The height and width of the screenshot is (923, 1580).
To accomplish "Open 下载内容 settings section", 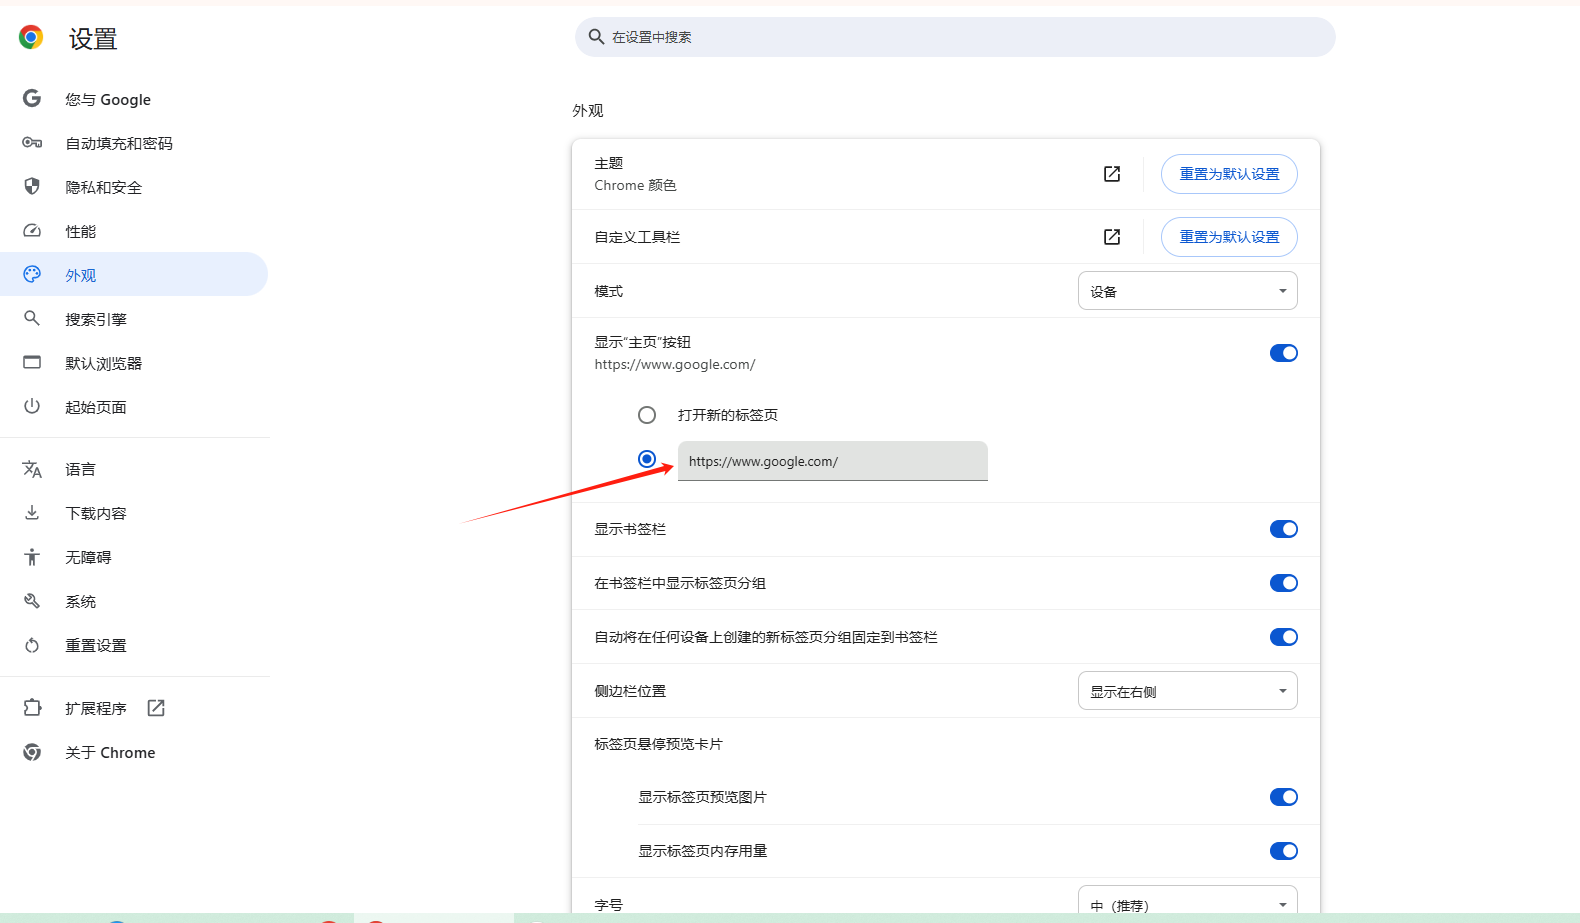I will (134, 513).
